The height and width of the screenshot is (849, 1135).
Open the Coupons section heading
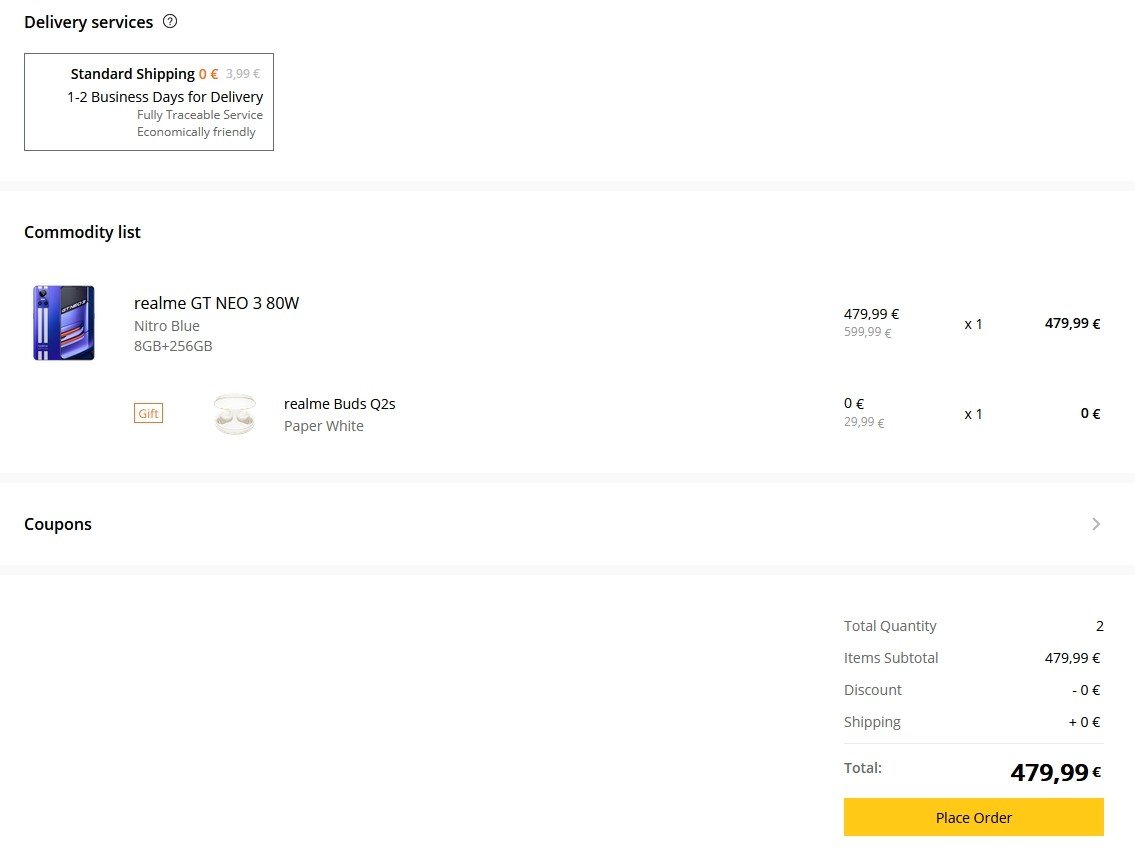point(58,524)
